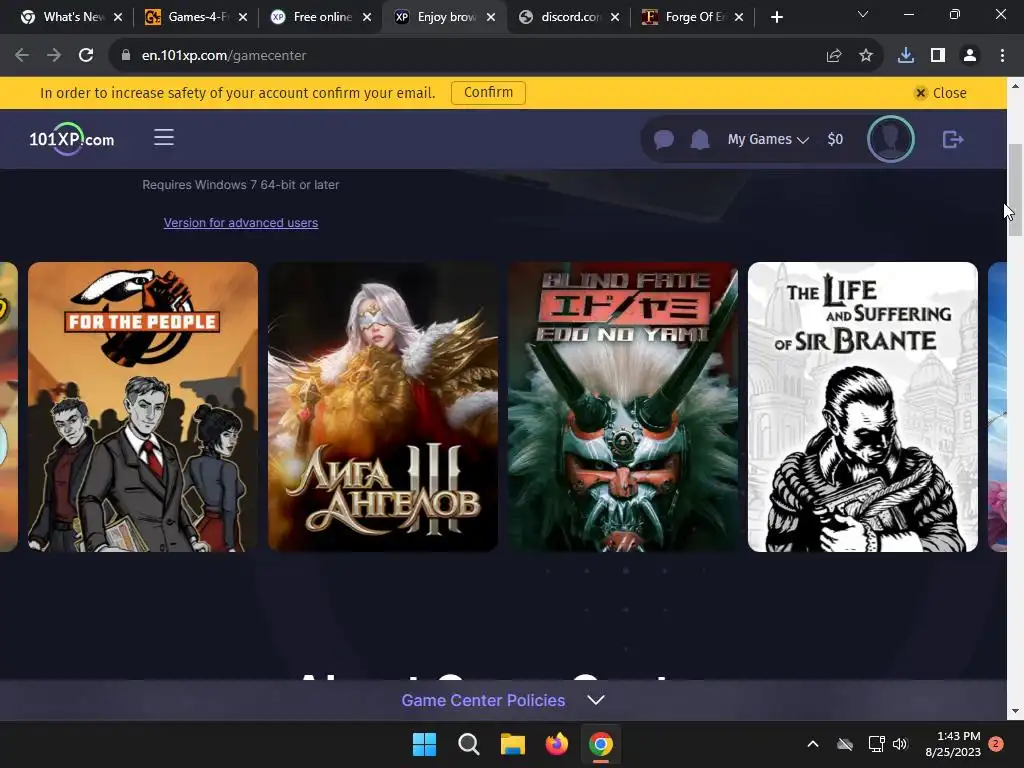1024x768 pixels.
Task: Reload the current page
Action: click(x=86, y=56)
